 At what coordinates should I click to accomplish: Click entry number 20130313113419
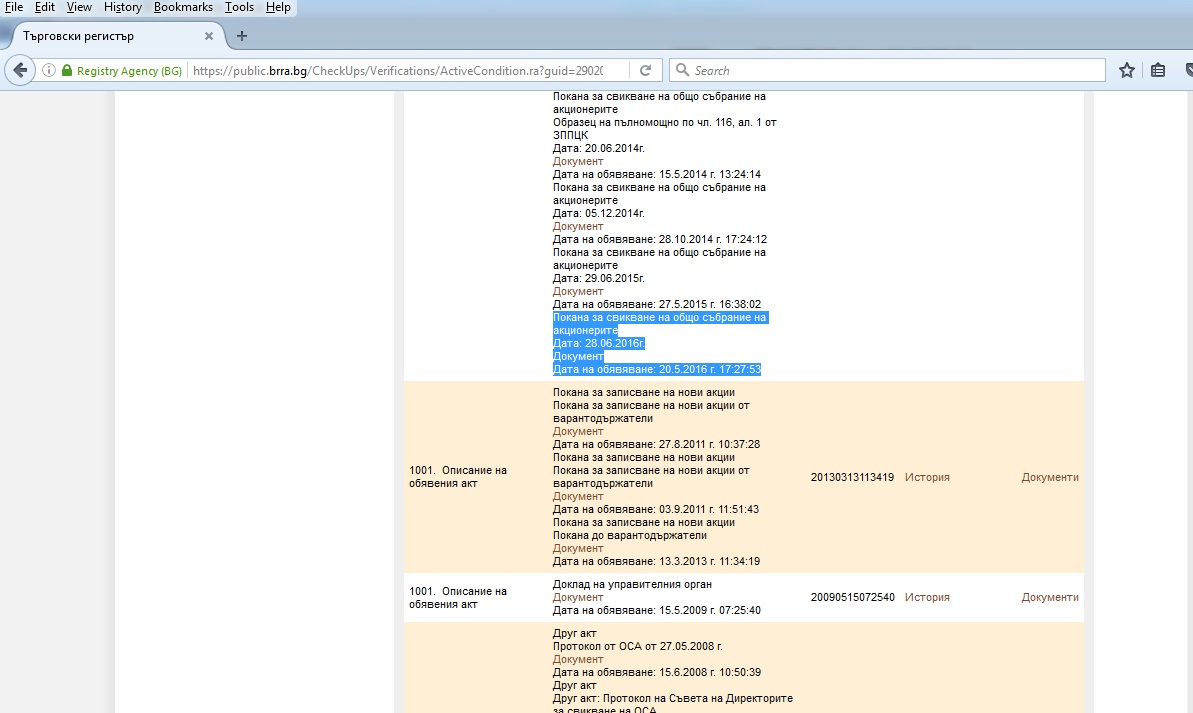click(x=852, y=477)
